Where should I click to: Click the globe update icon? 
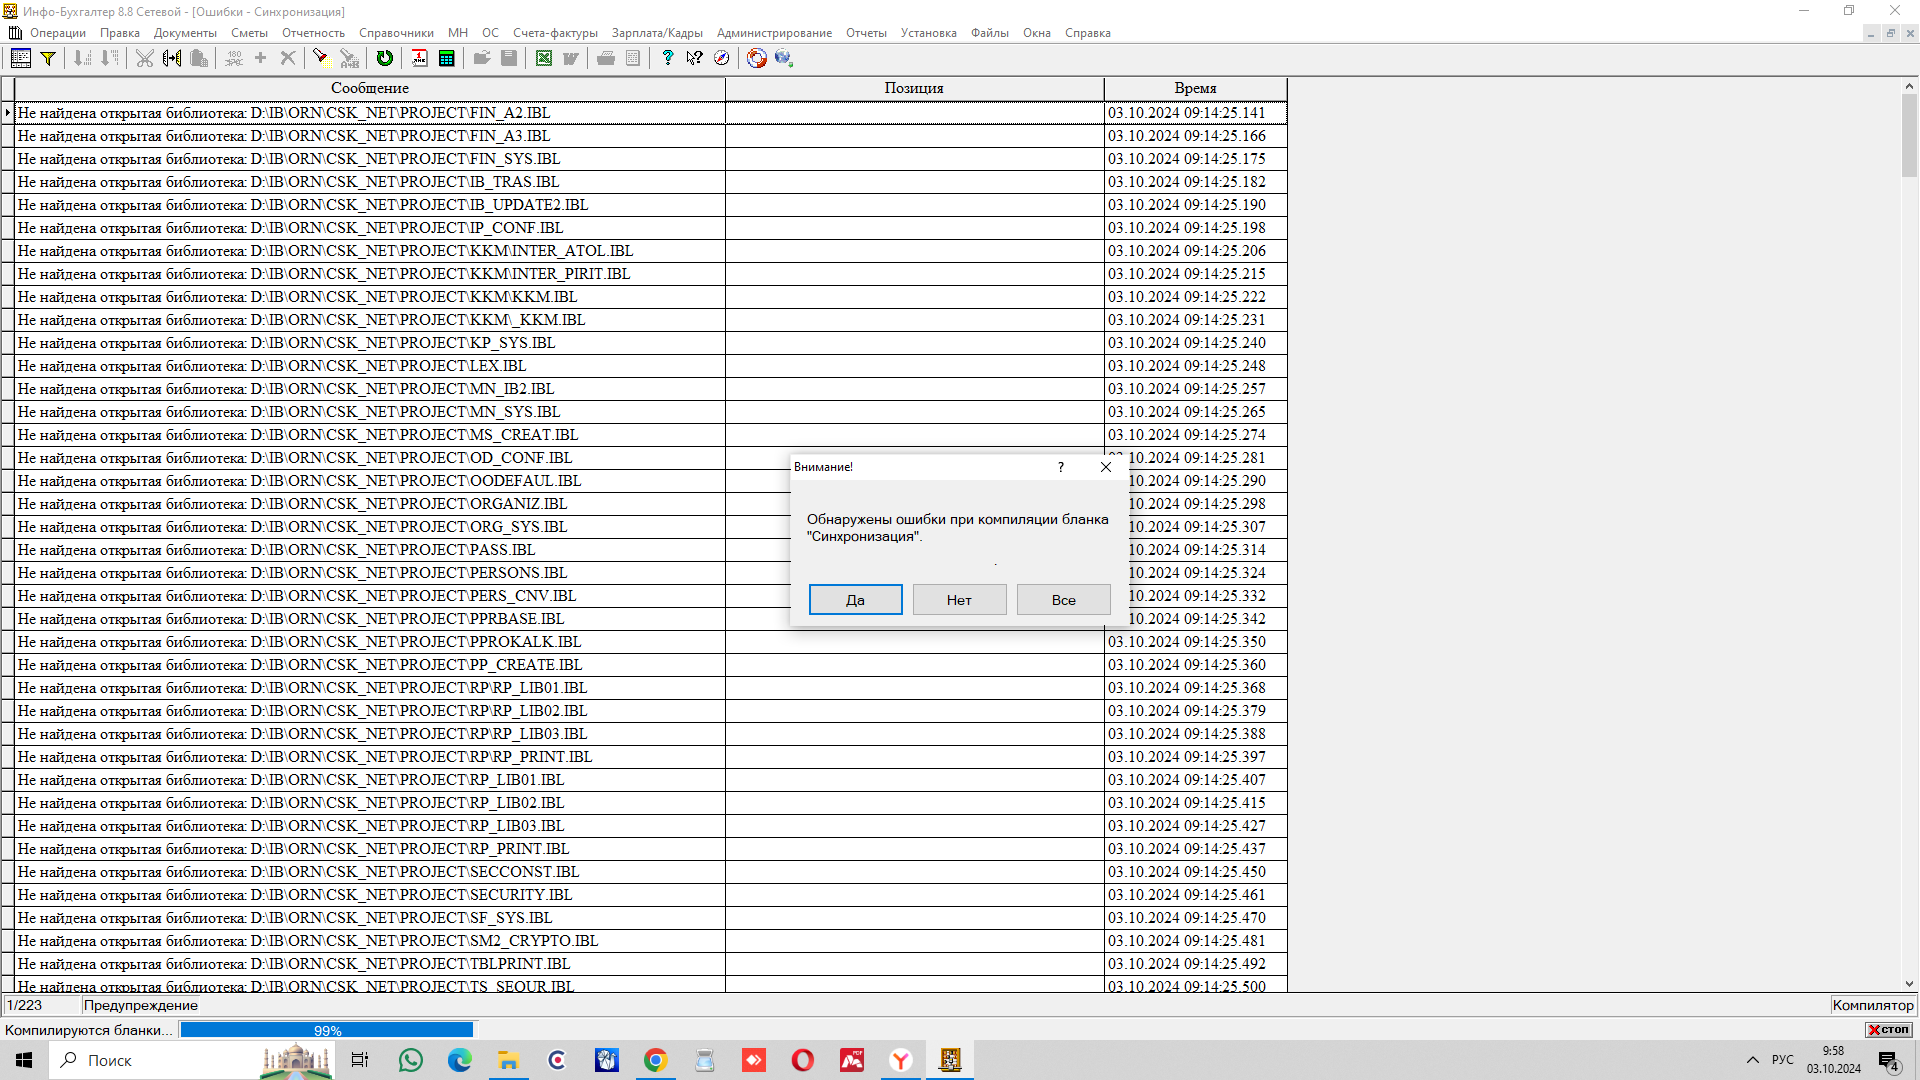(784, 58)
